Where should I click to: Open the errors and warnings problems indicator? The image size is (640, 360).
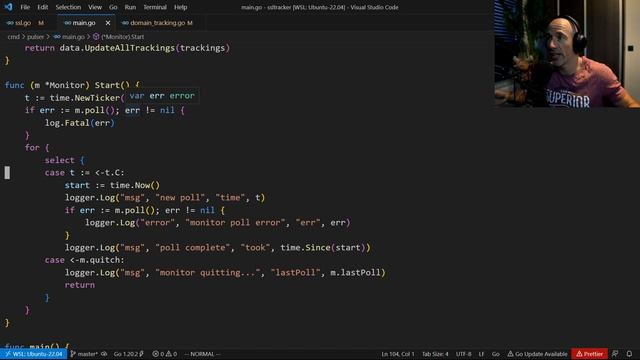(164, 354)
